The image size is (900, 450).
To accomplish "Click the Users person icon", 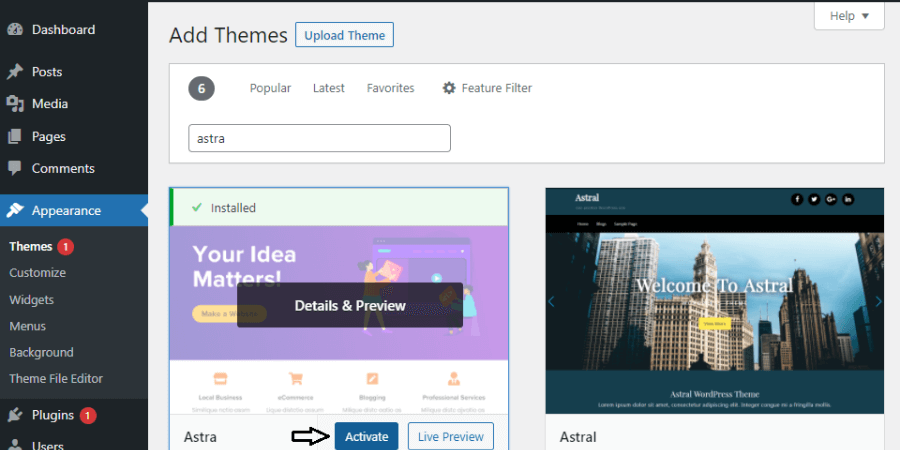I will pyautogui.click(x=15, y=444).
